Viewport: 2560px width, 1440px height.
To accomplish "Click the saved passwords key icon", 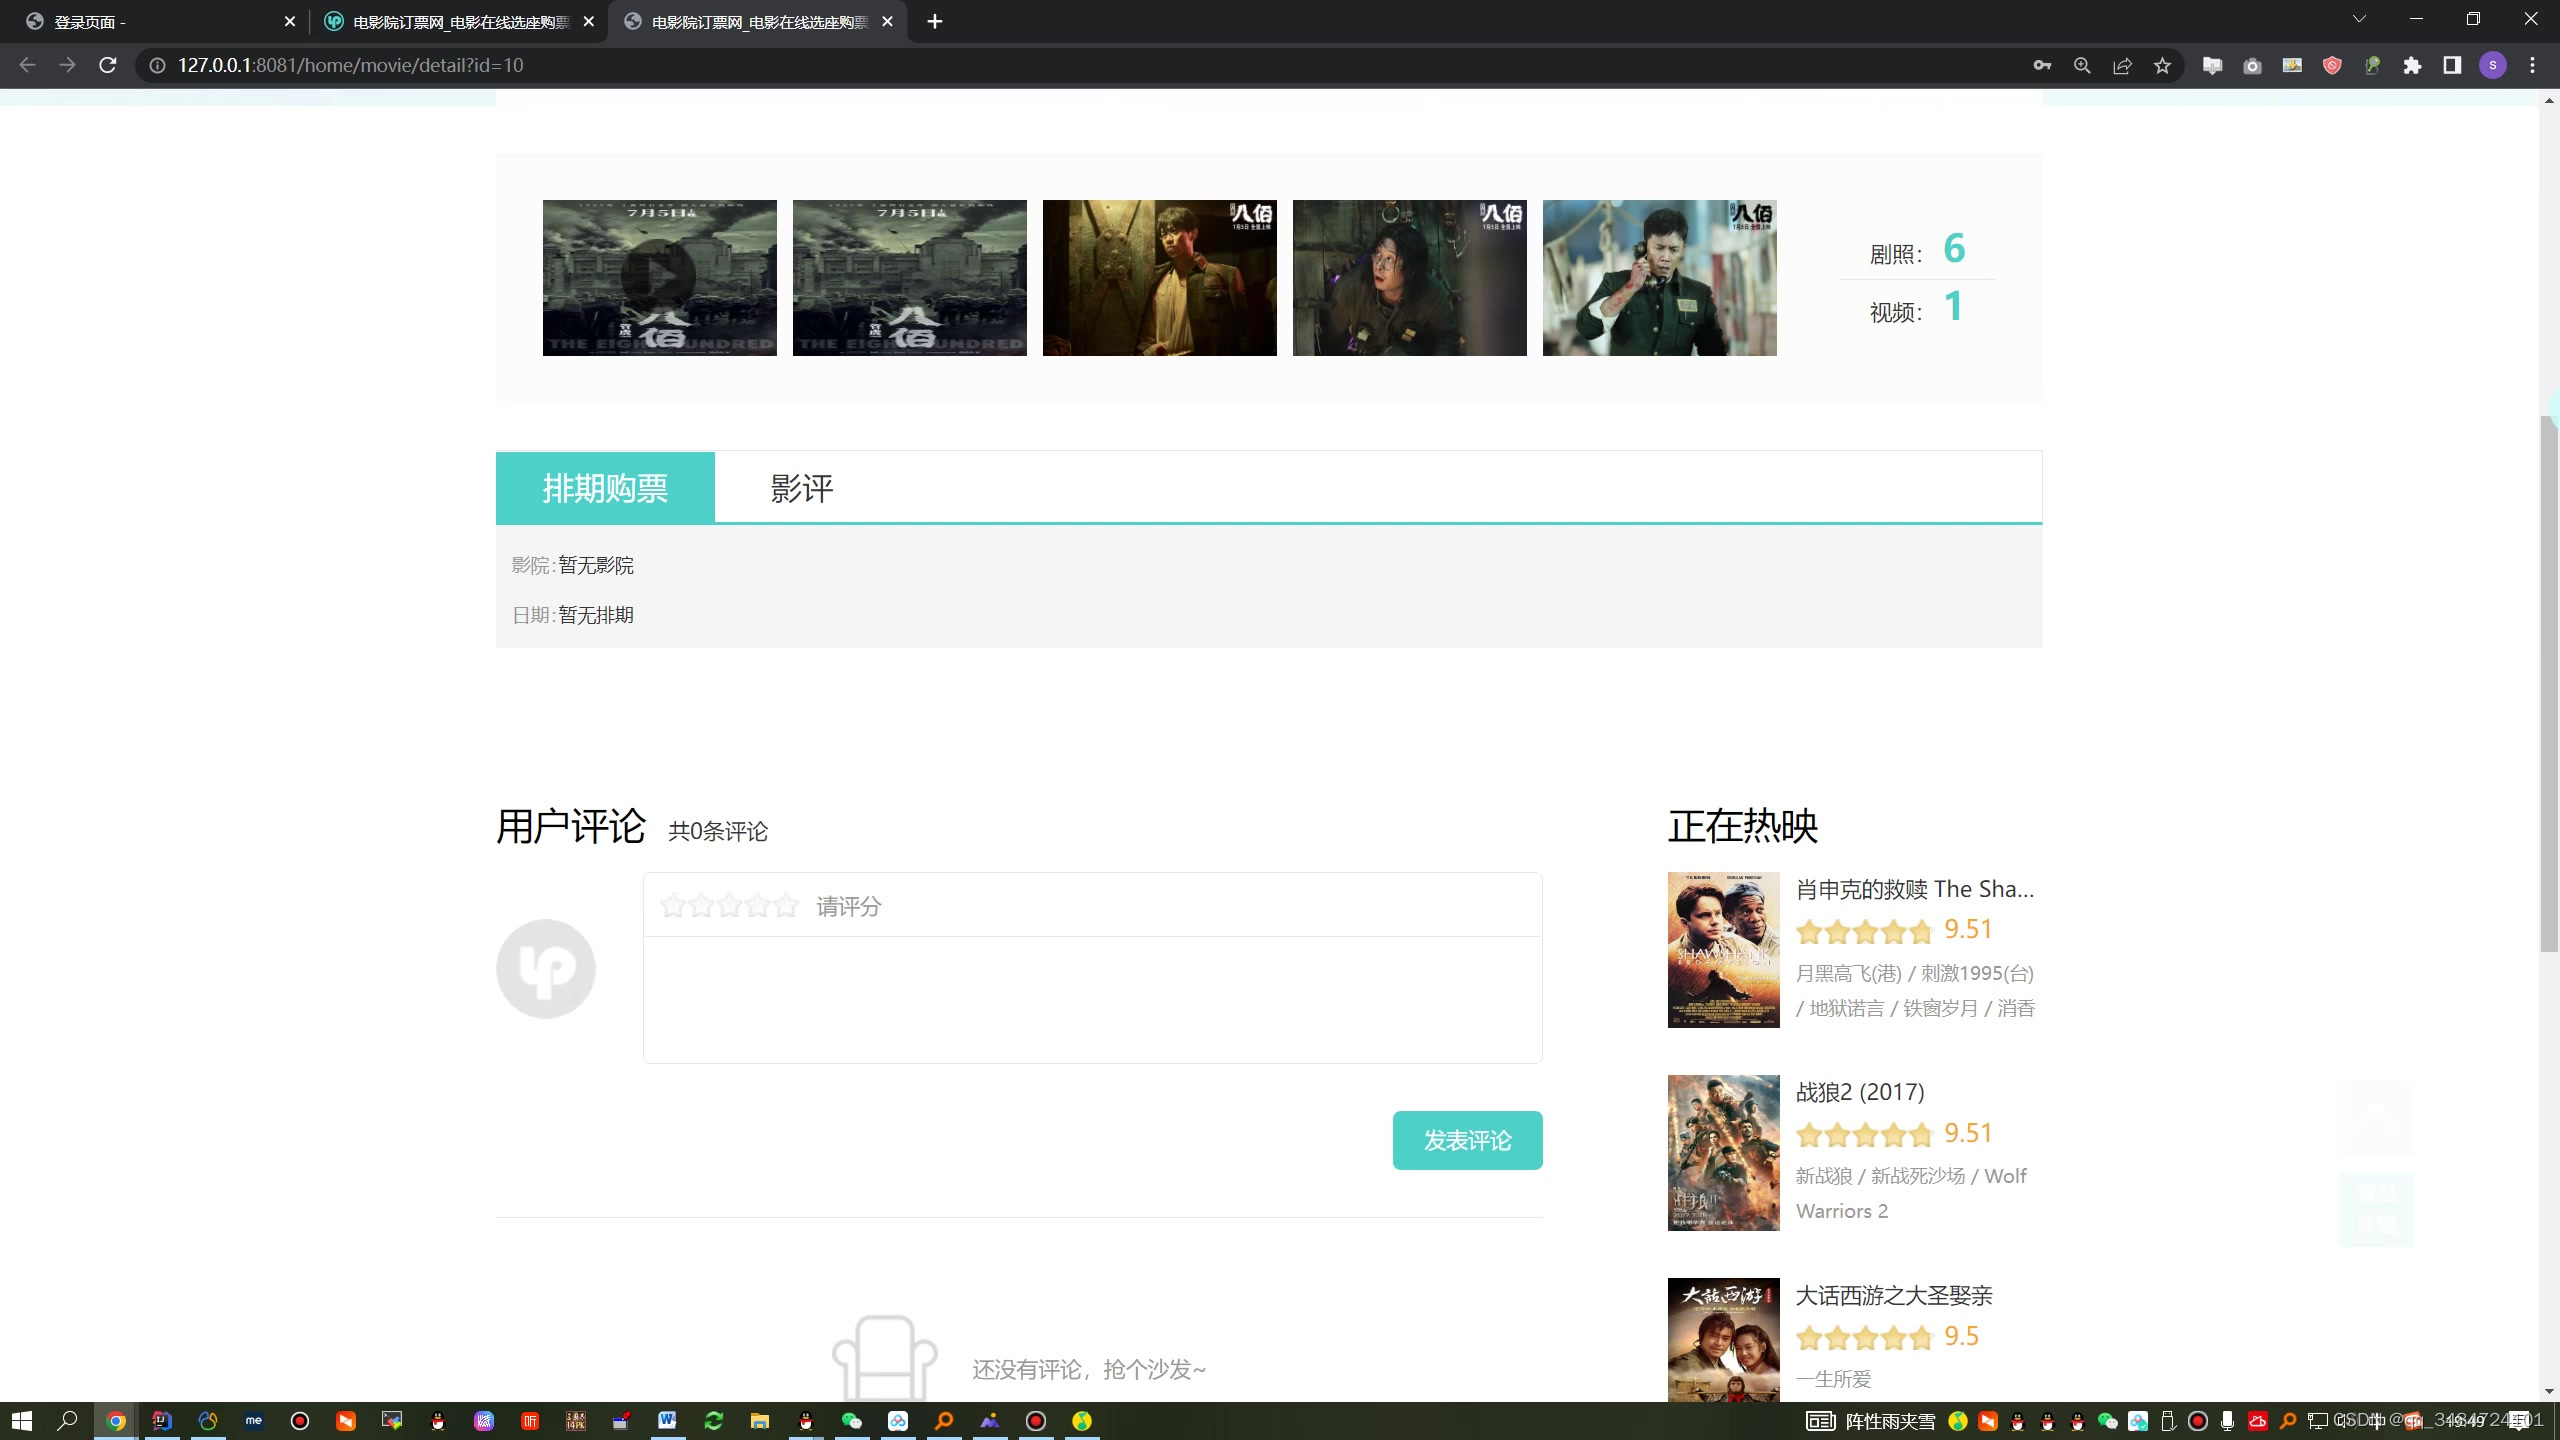I will coord(2042,65).
